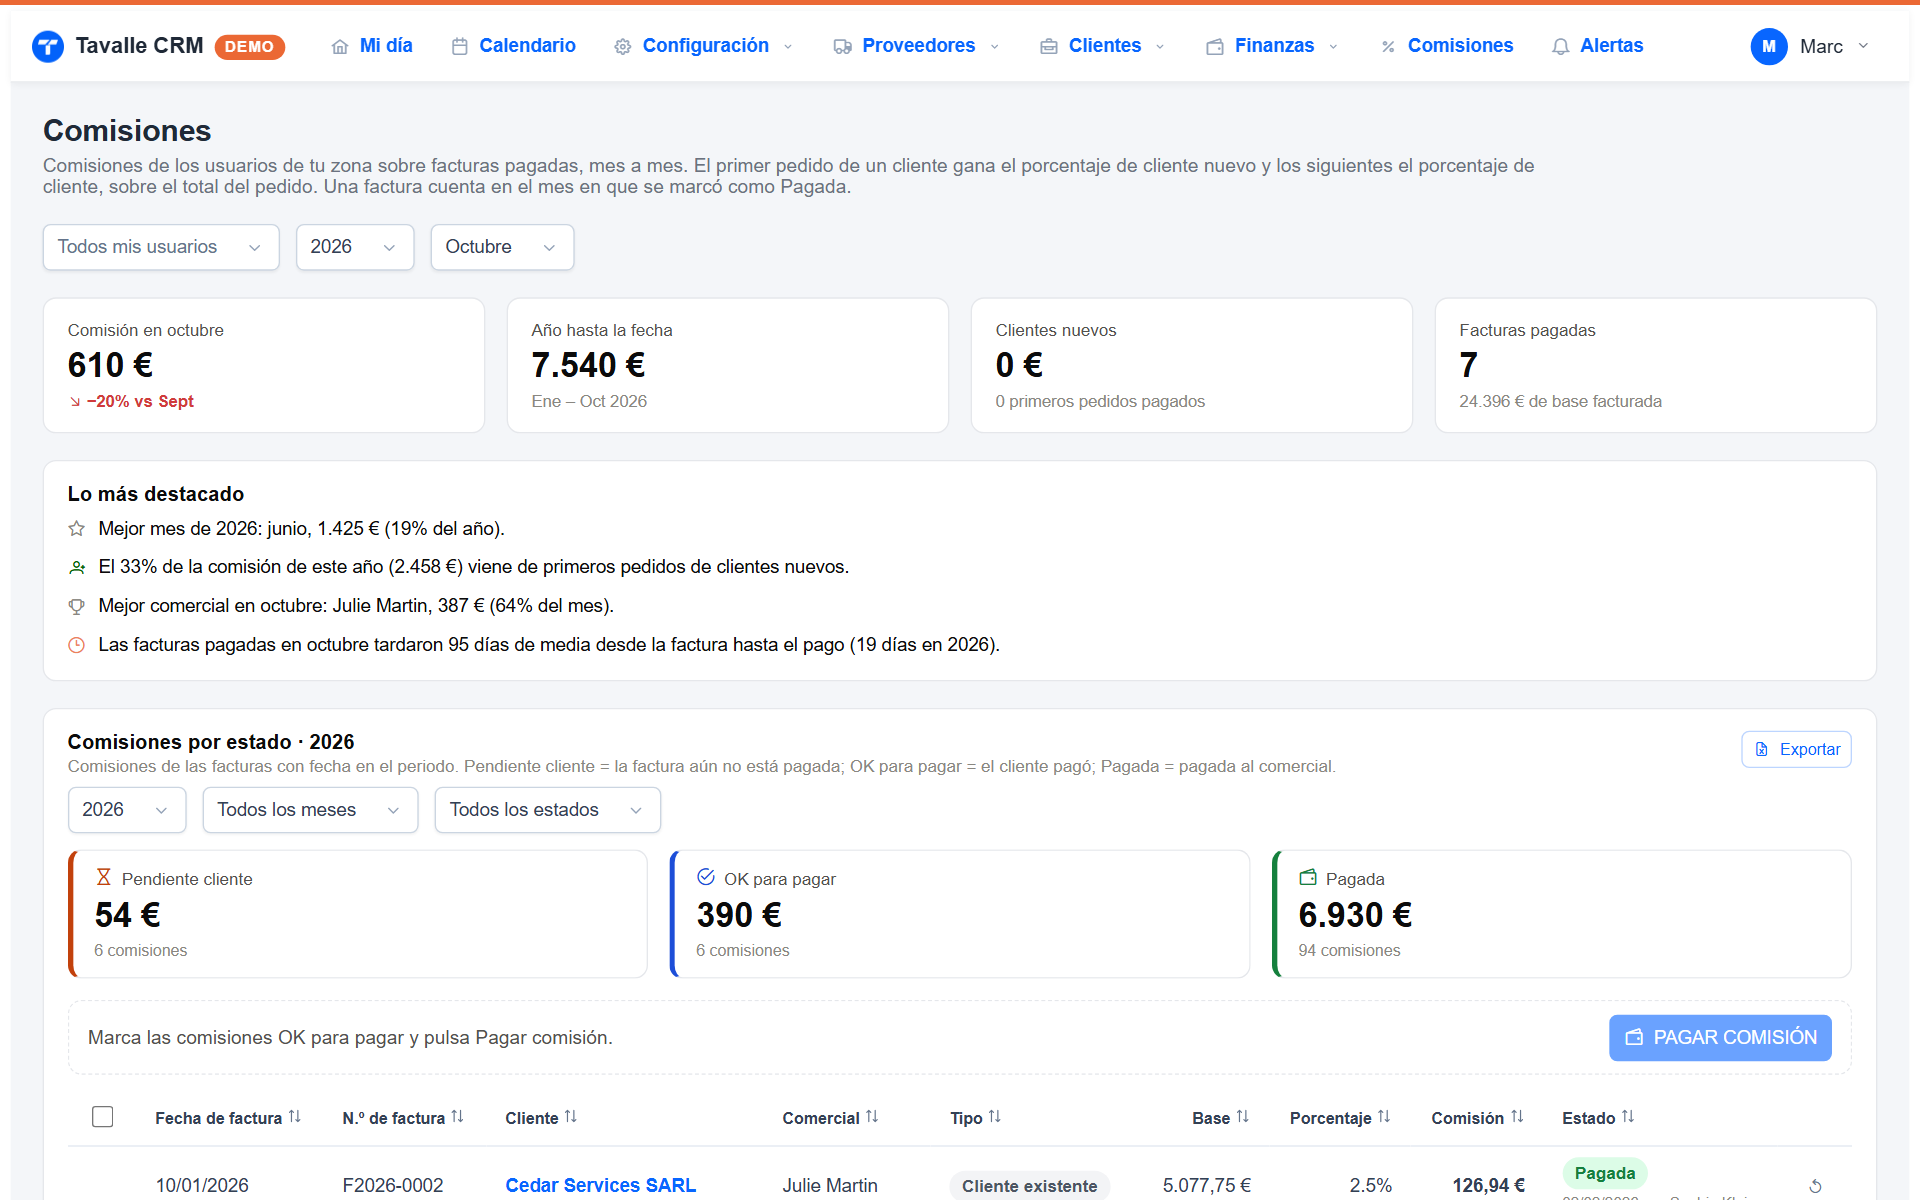
Task: Click the Marc user avatar circle
Action: [x=1769, y=46]
